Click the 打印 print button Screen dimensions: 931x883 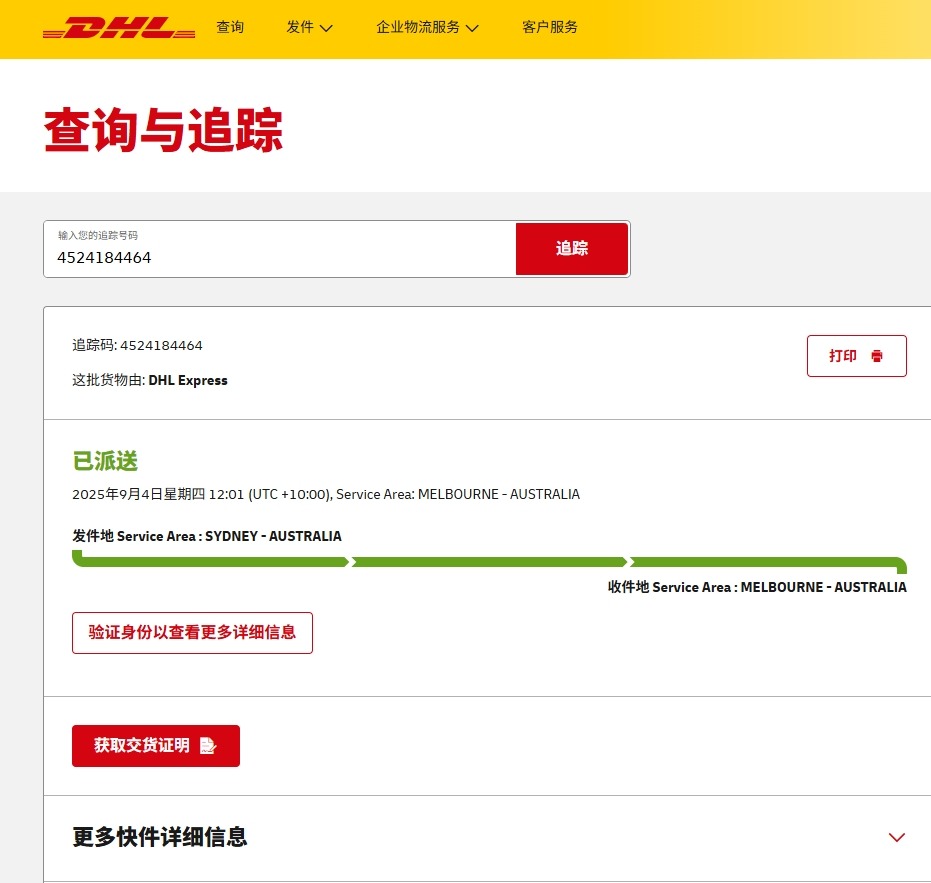(856, 356)
